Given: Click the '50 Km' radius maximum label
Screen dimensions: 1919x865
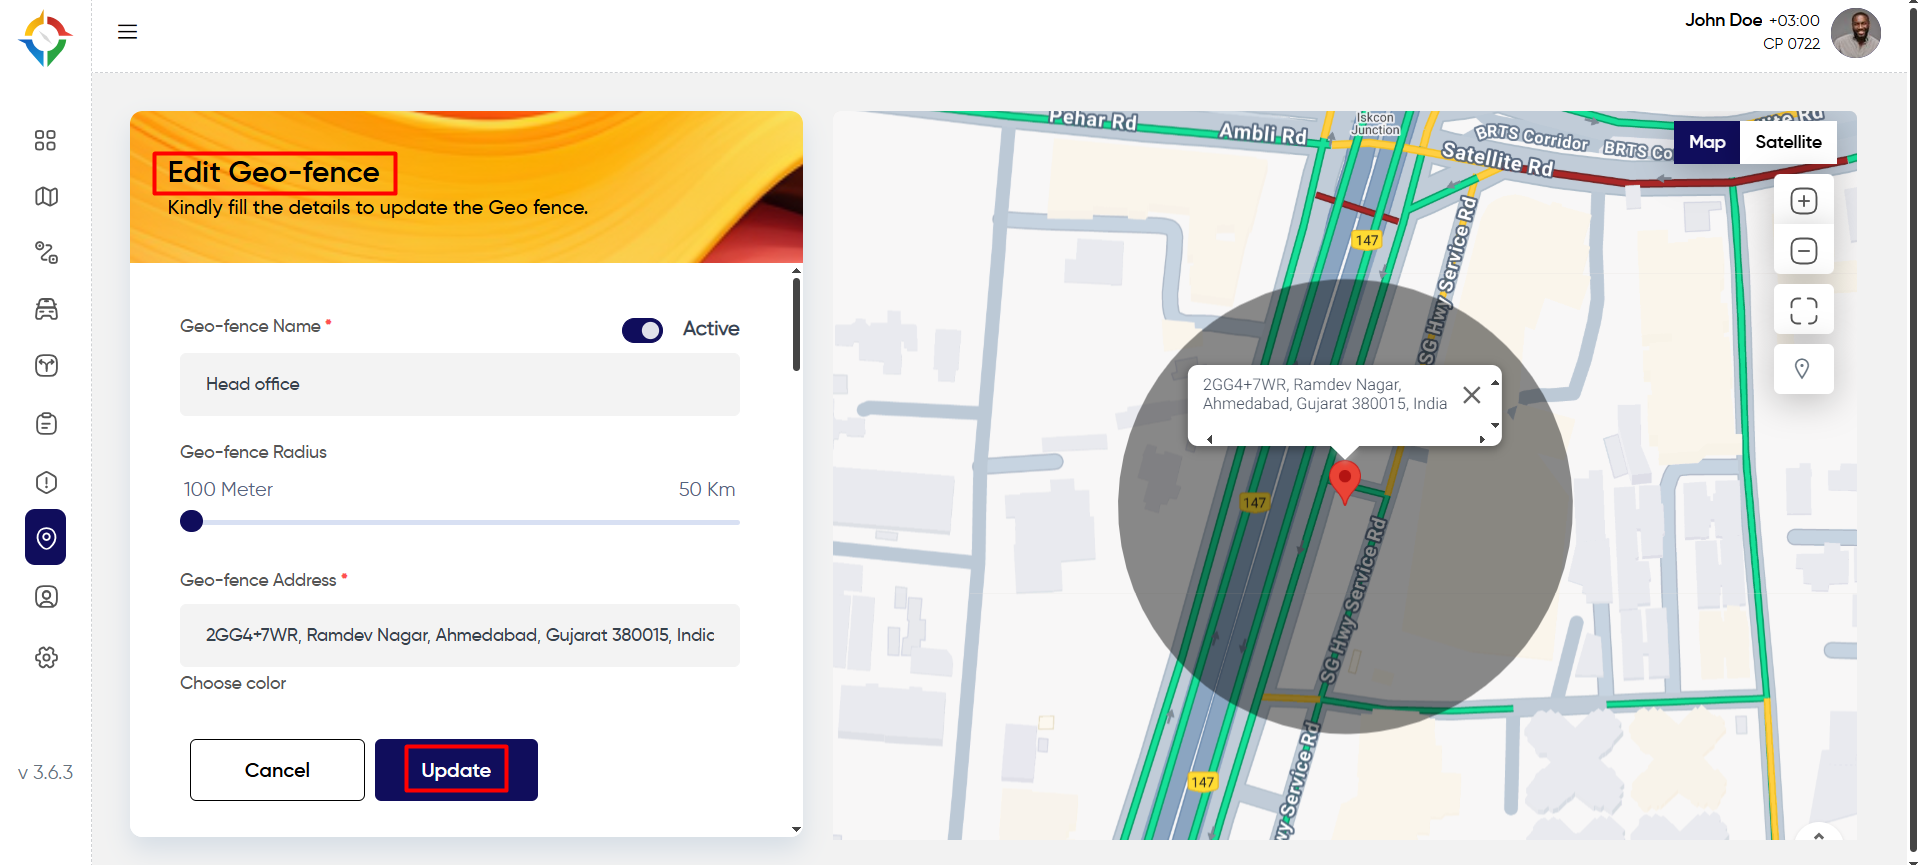Looking at the screenshot, I should click(707, 489).
